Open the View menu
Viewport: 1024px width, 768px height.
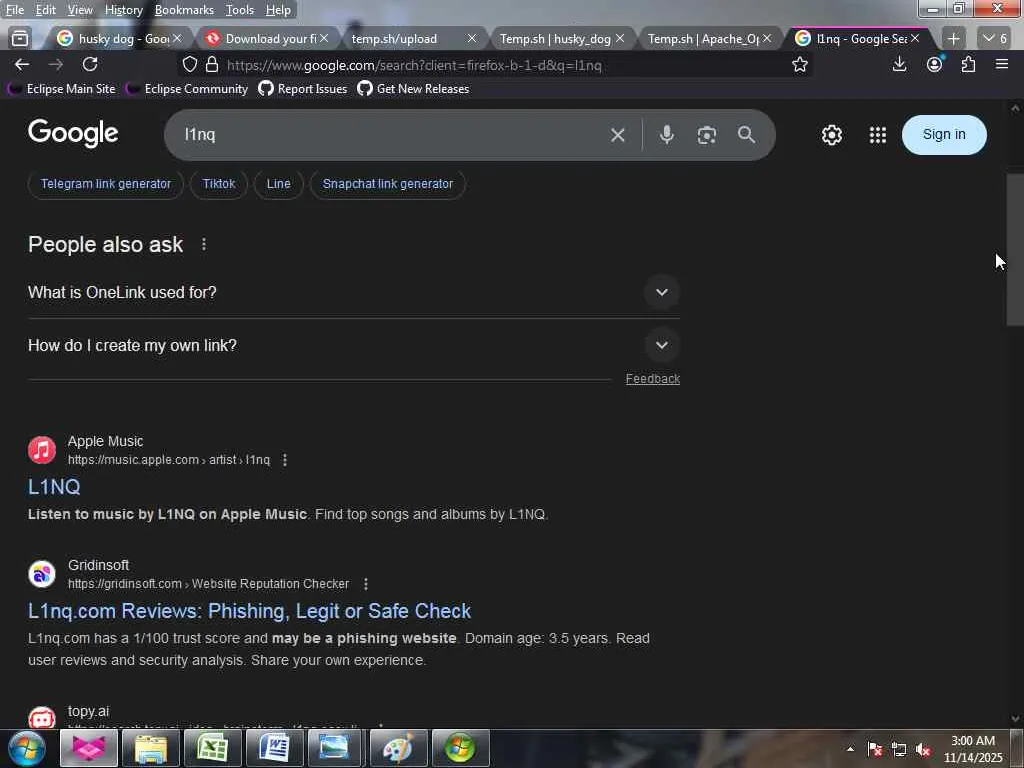tap(80, 10)
